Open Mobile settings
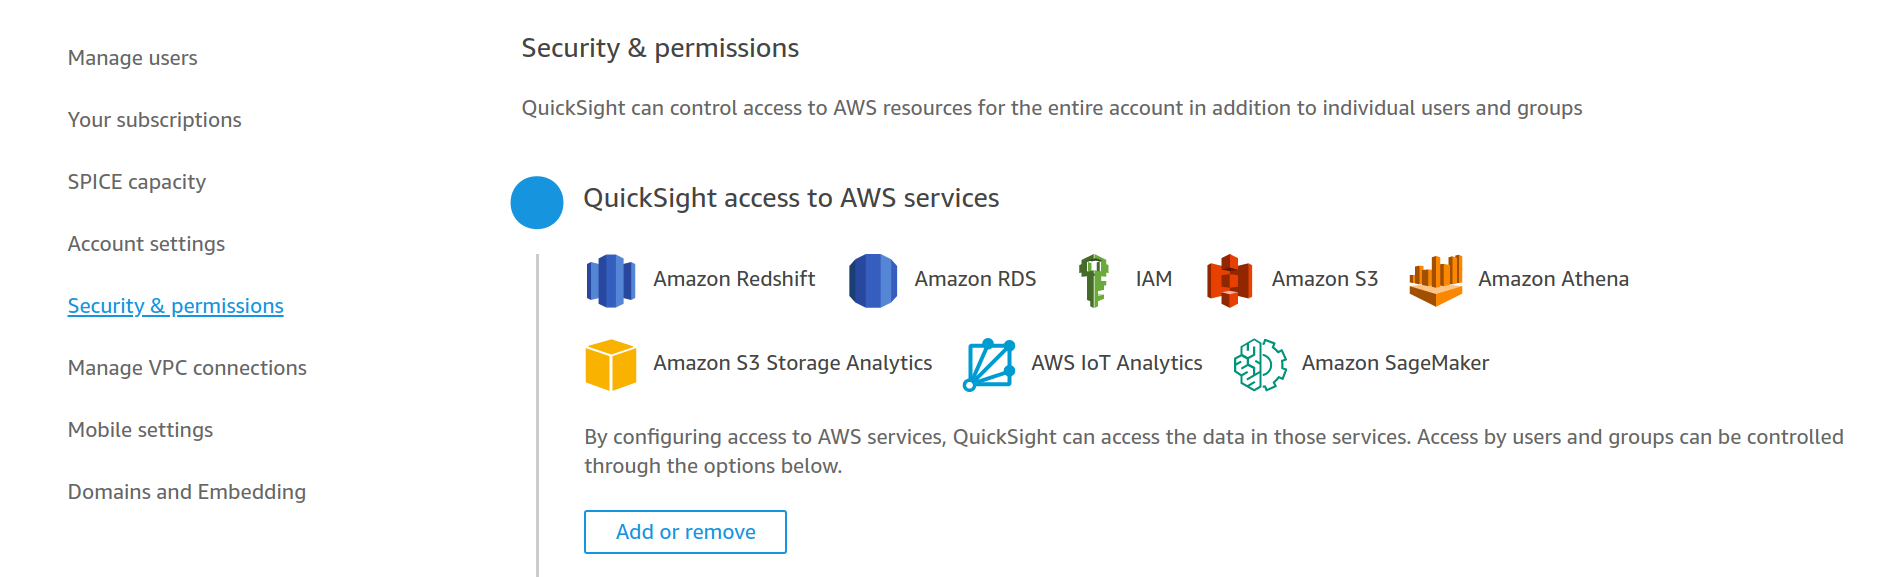Screen dimensions: 1895x577 [140, 429]
